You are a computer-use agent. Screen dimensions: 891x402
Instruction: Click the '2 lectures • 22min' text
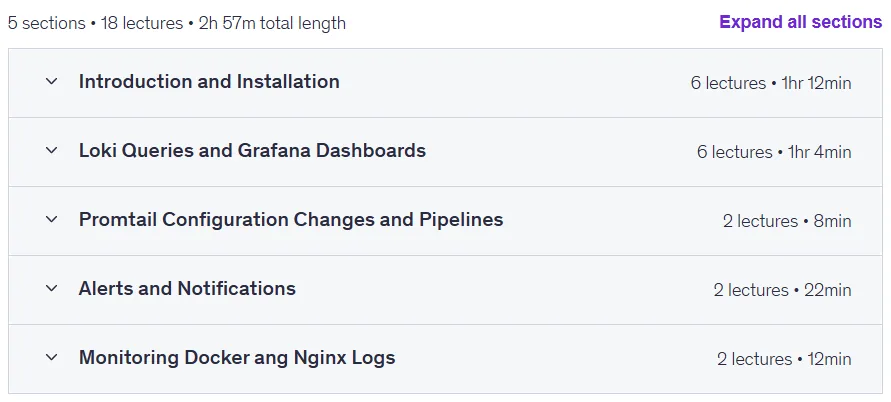tap(782, 290)
